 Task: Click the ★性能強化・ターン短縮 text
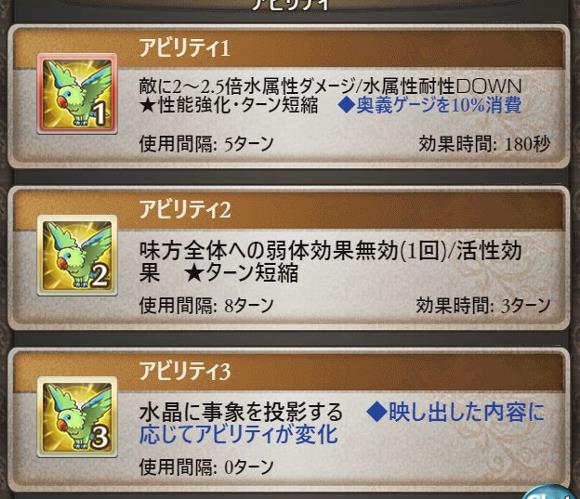point(229,106)
